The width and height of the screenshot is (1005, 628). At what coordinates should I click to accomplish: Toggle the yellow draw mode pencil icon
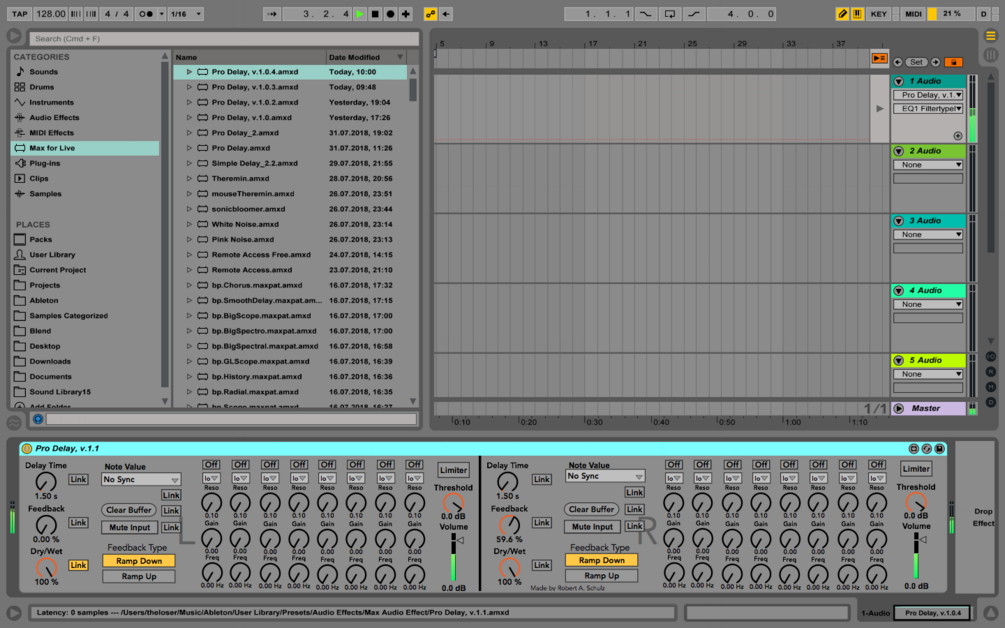[x=842, y=13]
